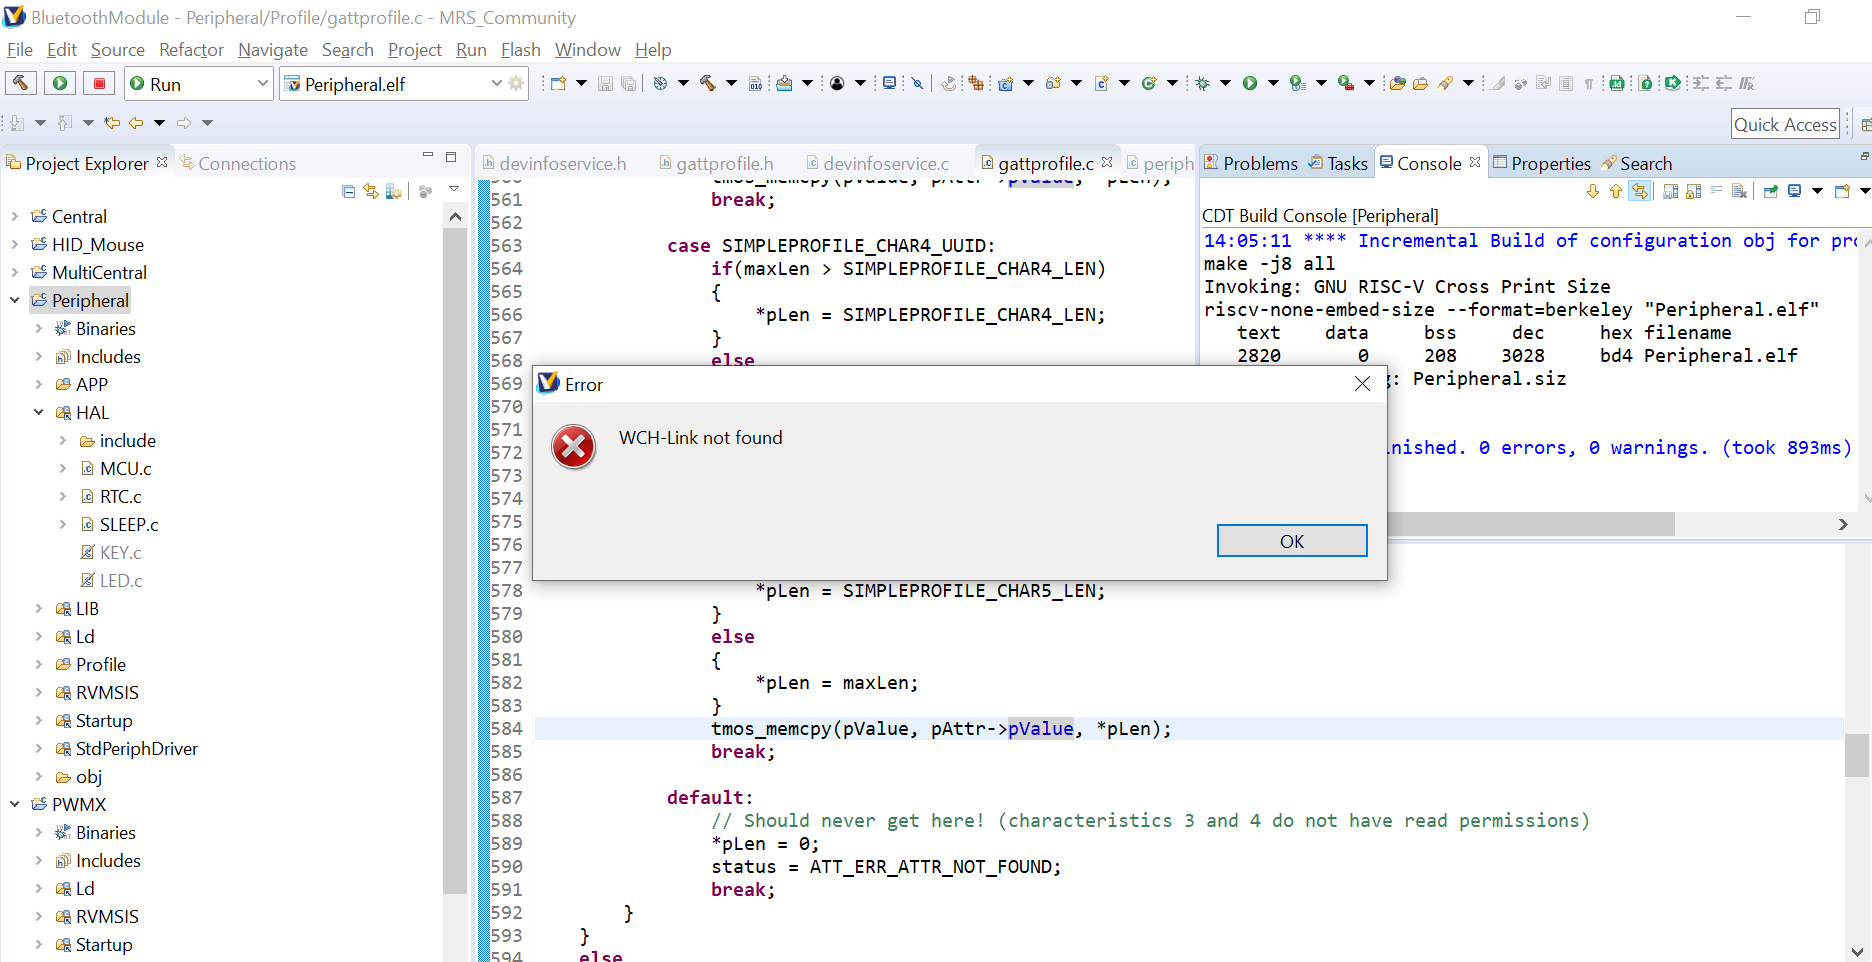
Task: Toggle show whitespace pilcrow icon
Action: 1589,84
